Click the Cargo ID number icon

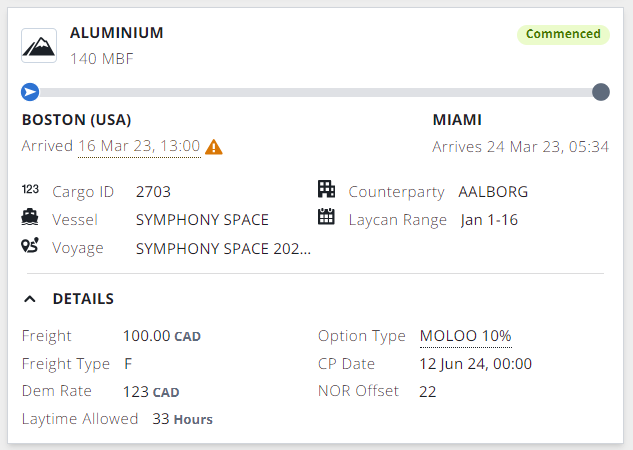30,190
